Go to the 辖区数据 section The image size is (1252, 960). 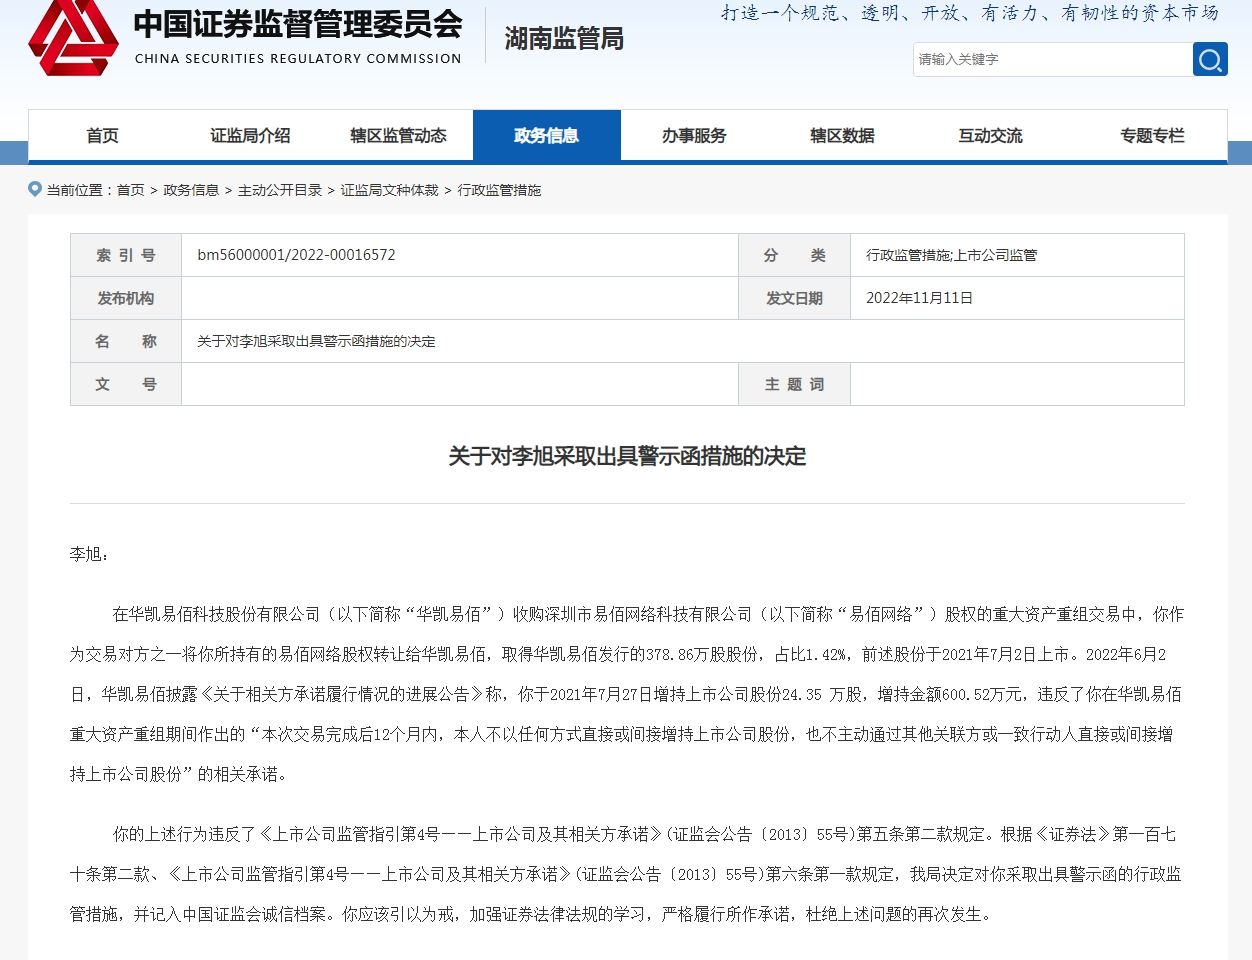842,136
